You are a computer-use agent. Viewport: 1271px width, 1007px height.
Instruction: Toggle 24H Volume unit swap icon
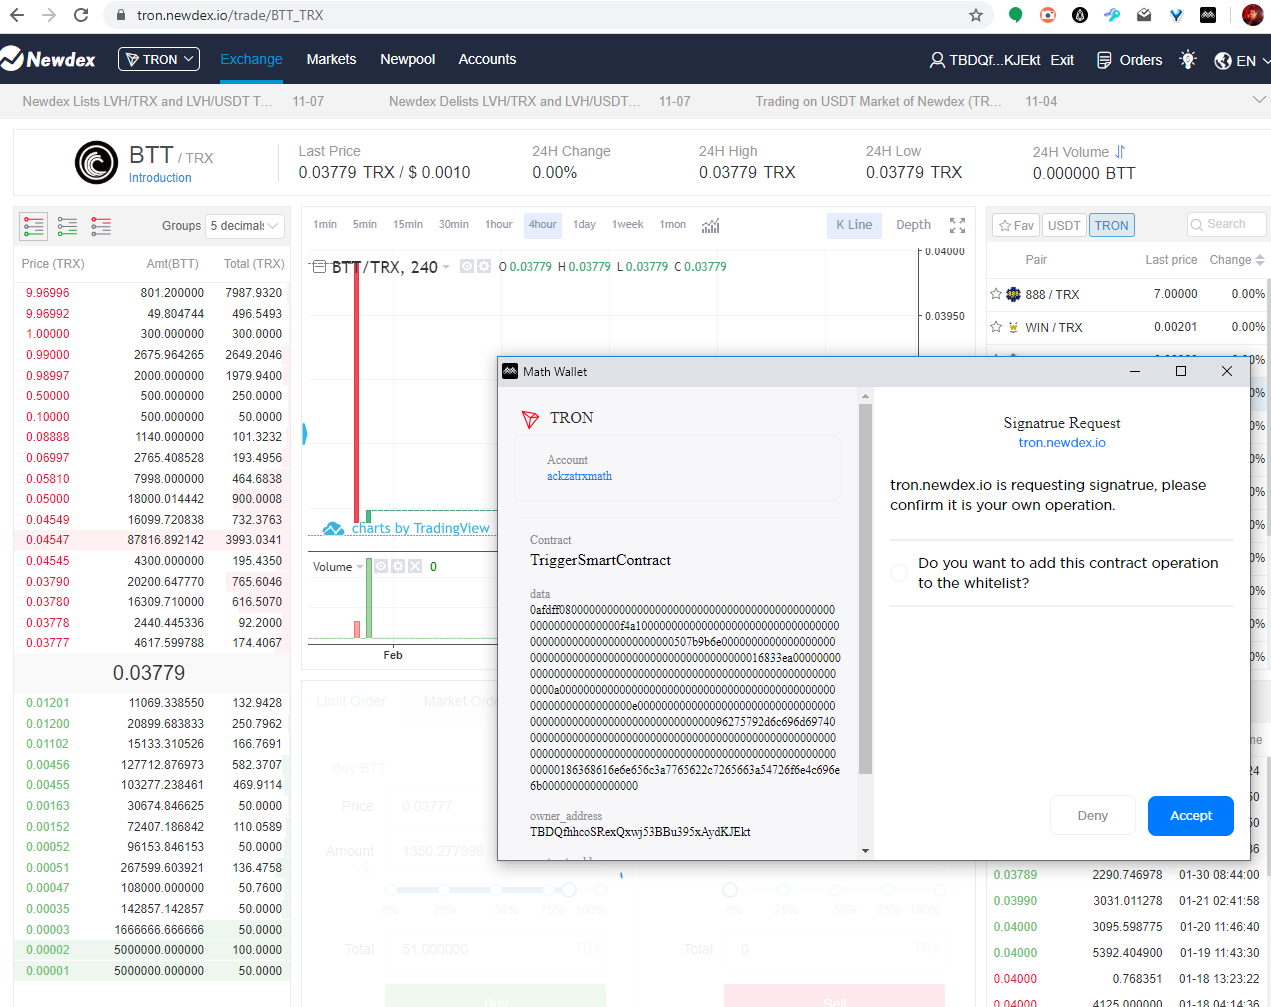coord(1121,152)
